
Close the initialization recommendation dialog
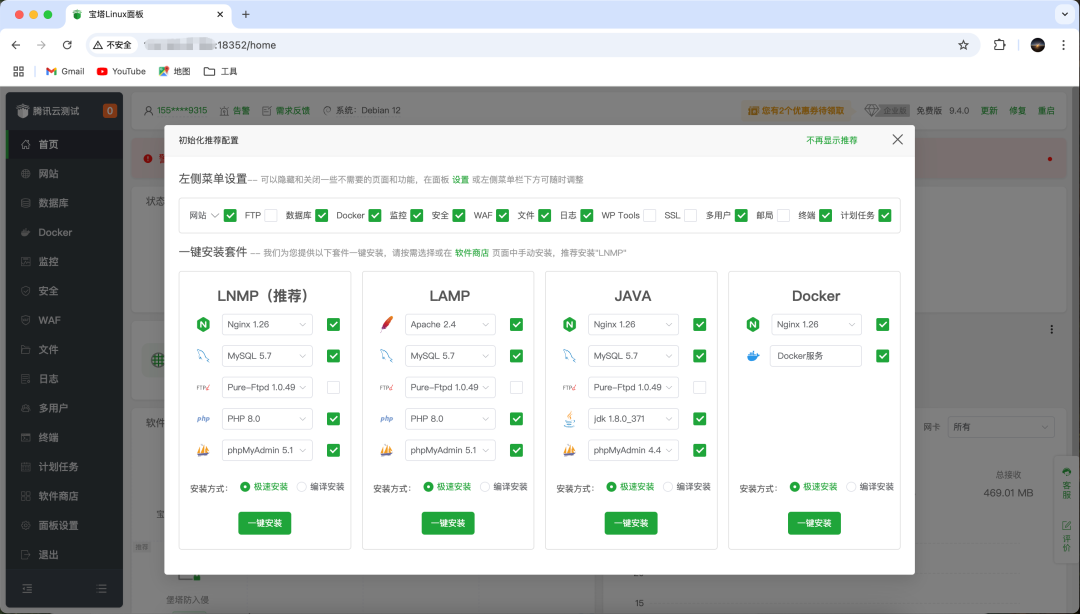tap(897, 140)
